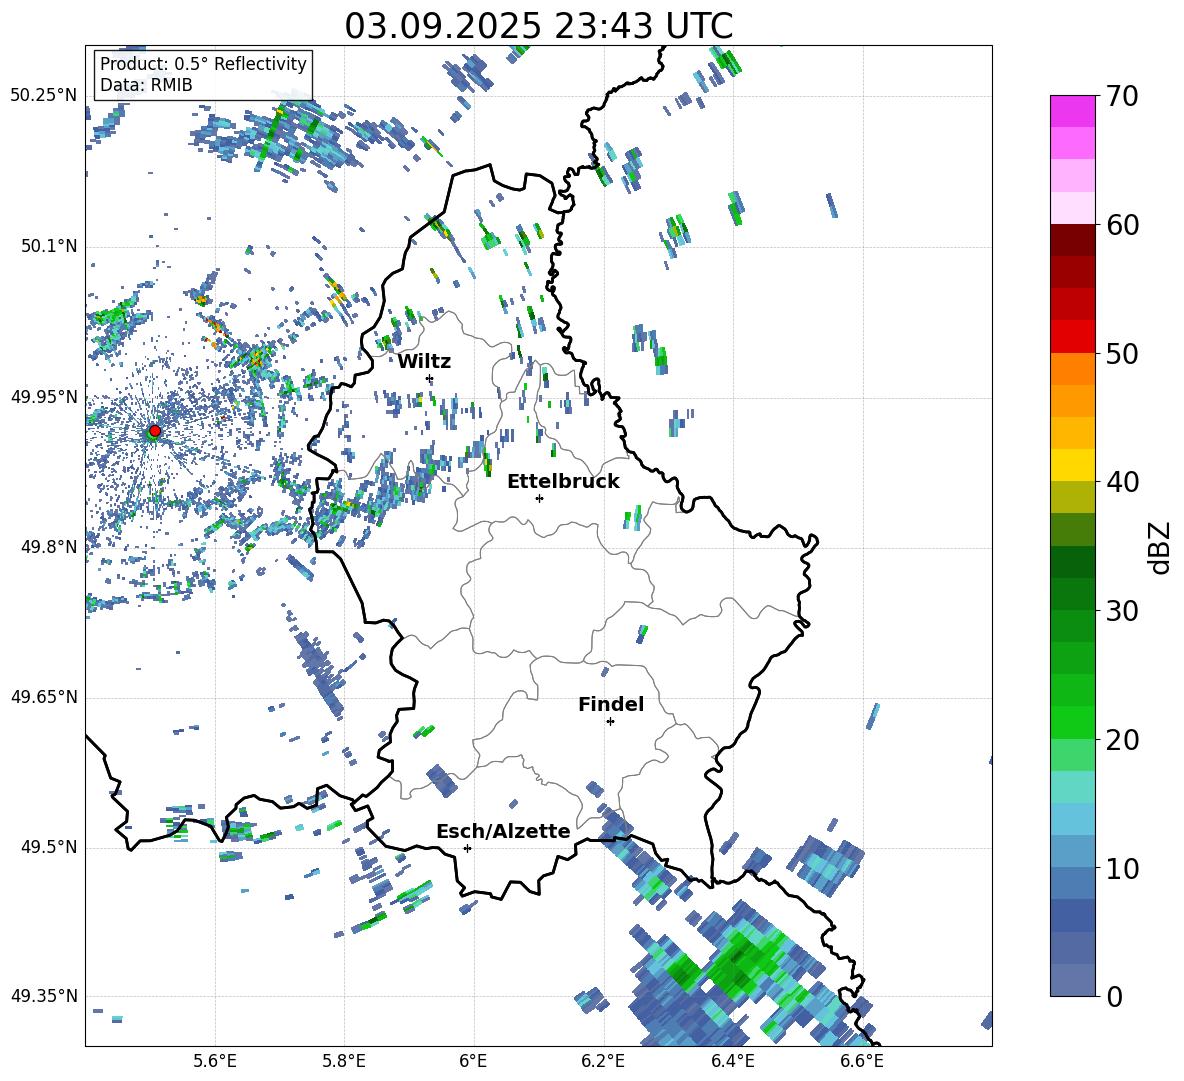This screenshot has height=1081, width=1184.
Task: Click the 5.6°E longitude label
Action: [x=215, y=1061]
